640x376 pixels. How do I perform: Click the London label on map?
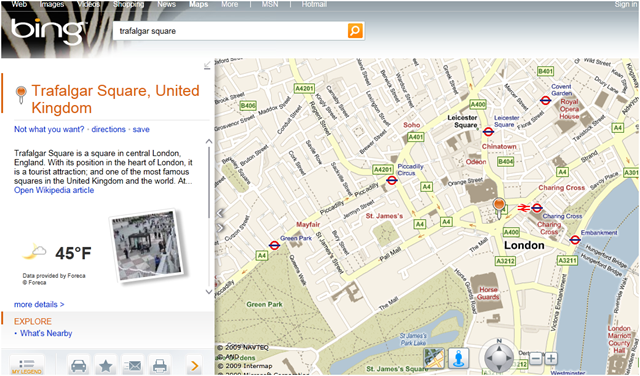click(524, 245)
